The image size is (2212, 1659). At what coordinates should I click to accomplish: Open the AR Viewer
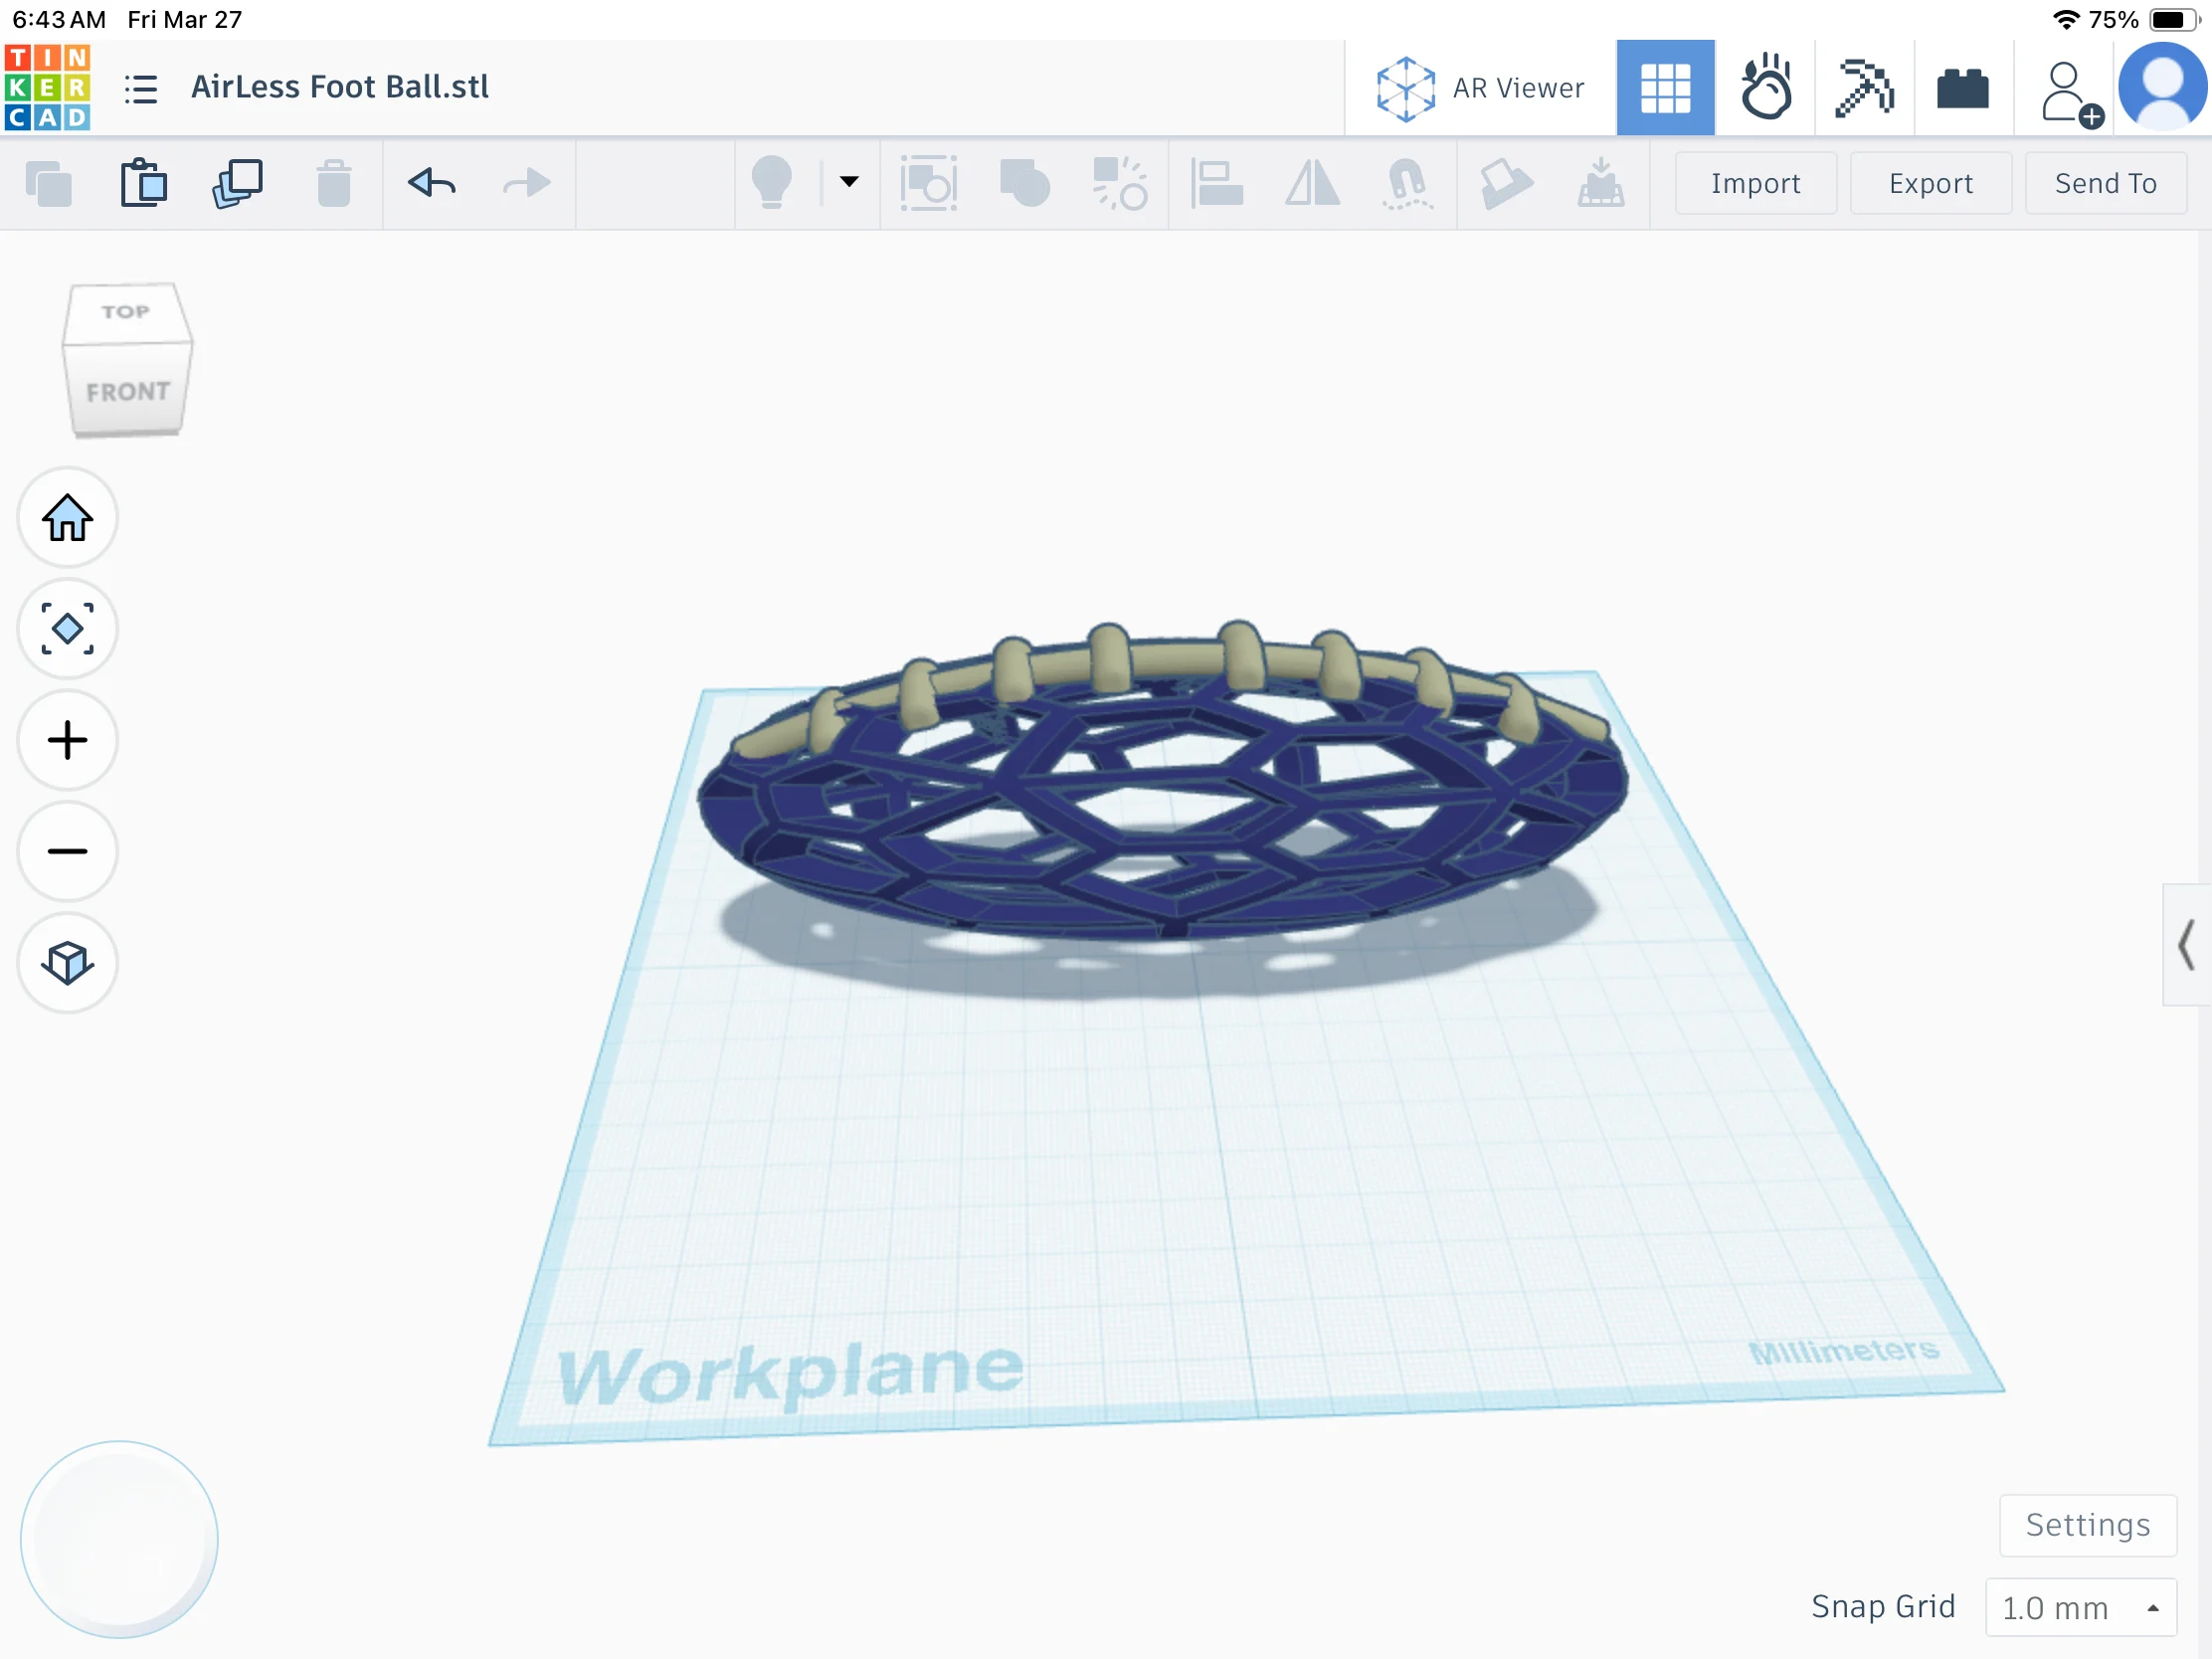[x=1480, y=88]
